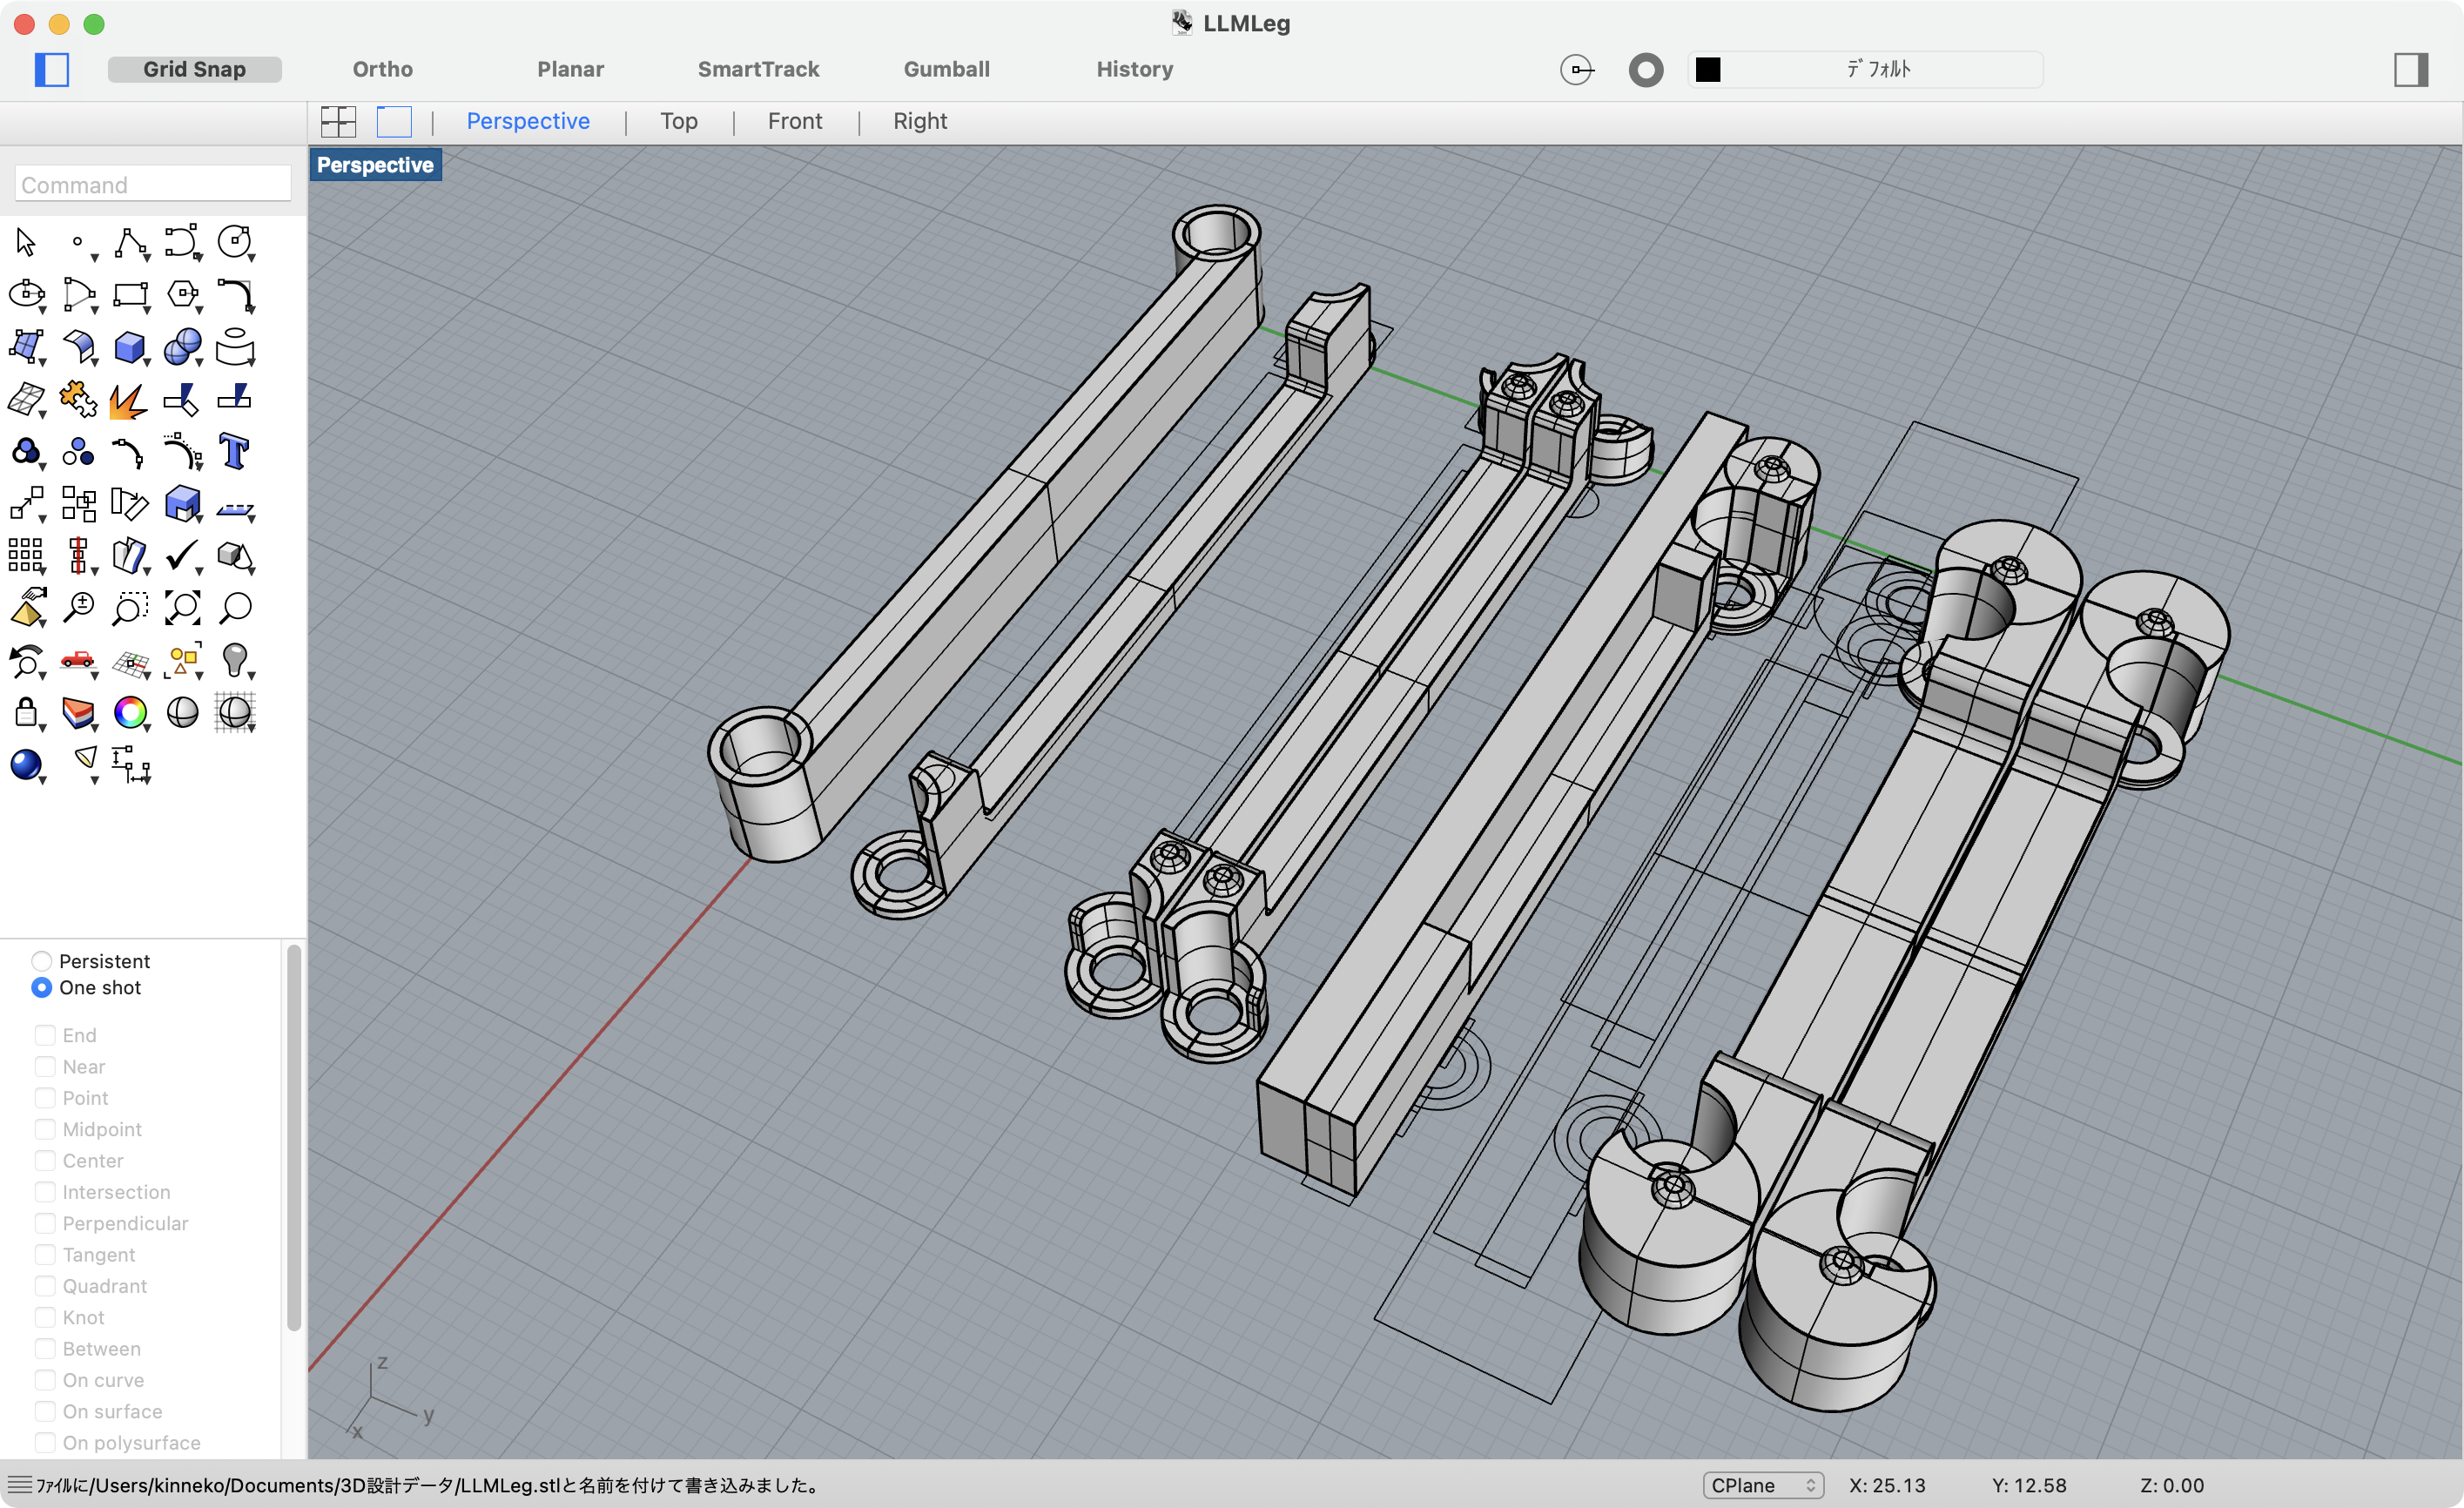Open the color wheel tool
The height and width of the screenshot is (1508, 2464).
click(x=130, y=713)
